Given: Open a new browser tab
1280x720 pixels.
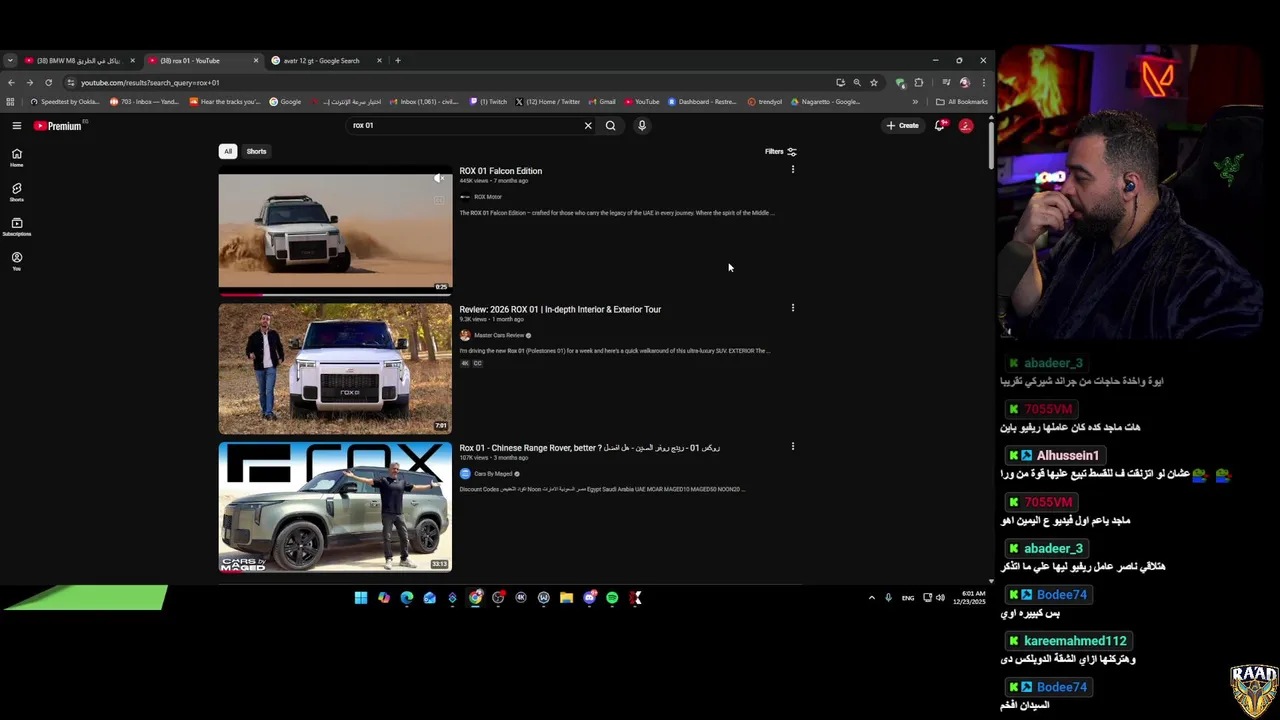Looking at the screenshot, I should (x=398, y=61).
